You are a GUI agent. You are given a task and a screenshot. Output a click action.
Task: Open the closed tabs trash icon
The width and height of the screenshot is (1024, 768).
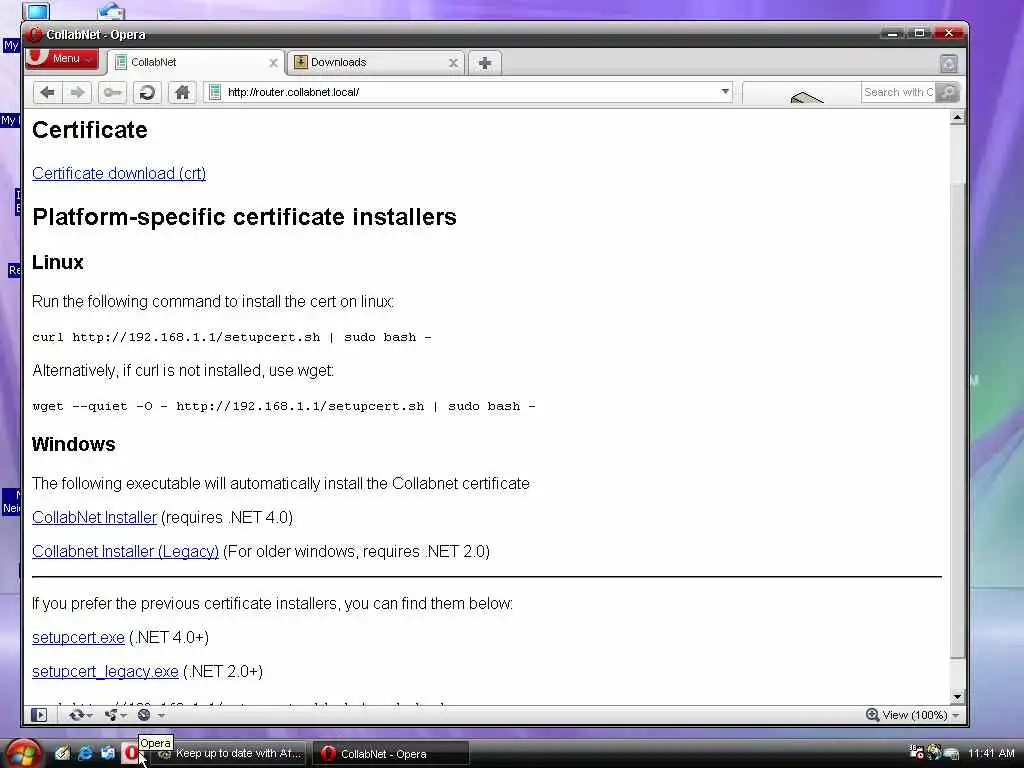coord(948,63)
